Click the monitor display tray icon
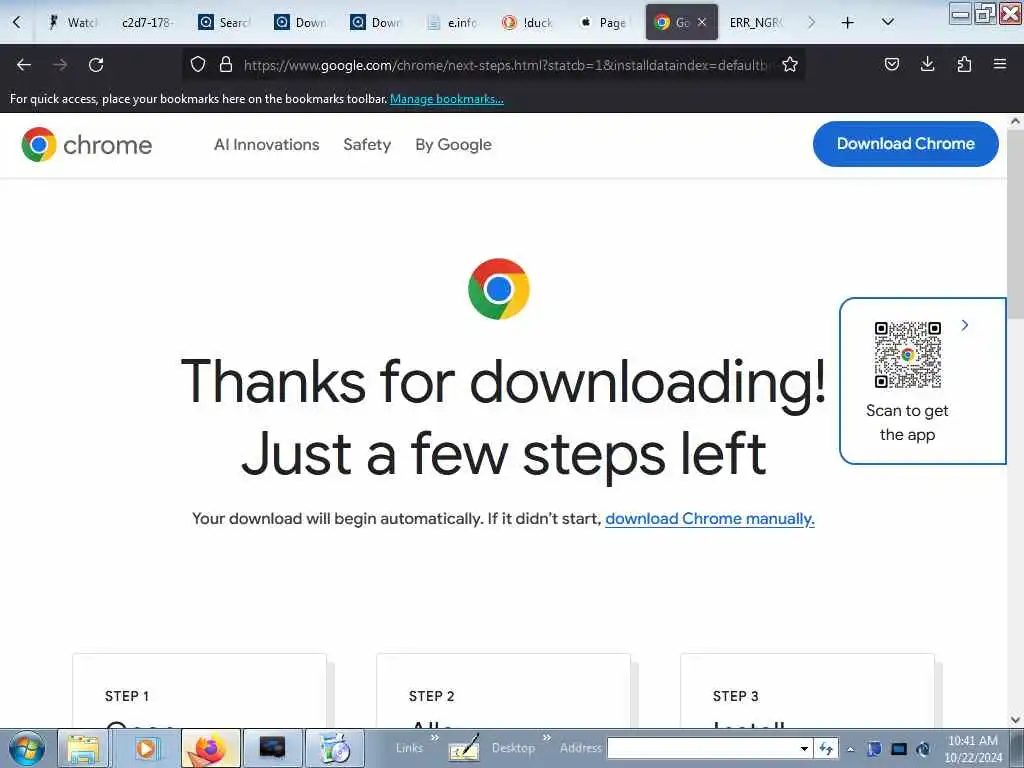This screenshot has width=1024, height=768. point(899,749)
